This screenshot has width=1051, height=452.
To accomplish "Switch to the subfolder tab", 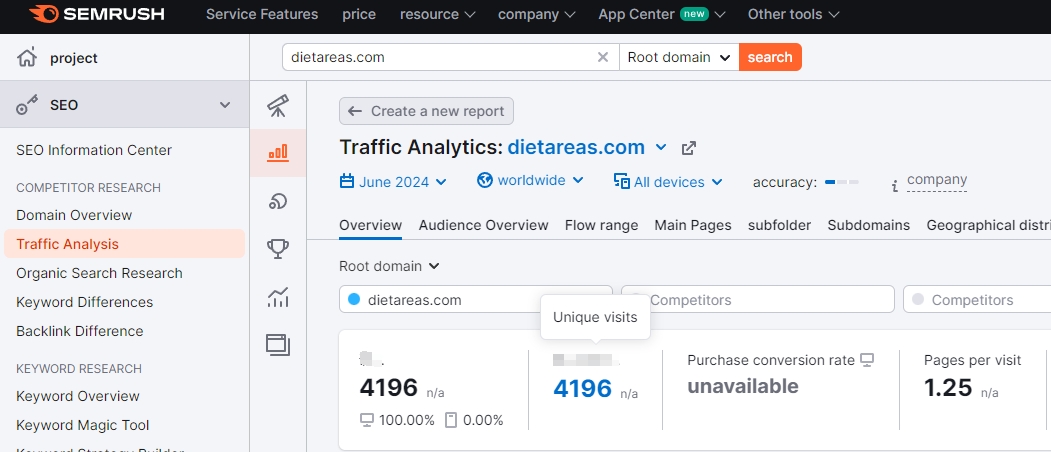I will point(780,225).
